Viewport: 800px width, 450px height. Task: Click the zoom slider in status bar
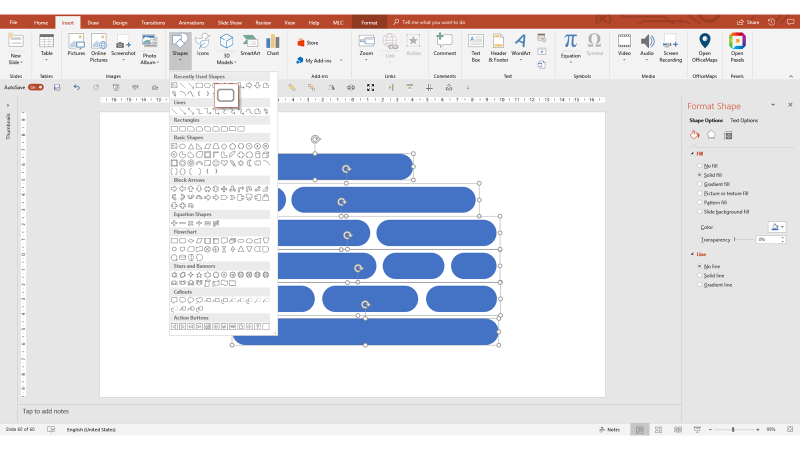[733, 430]
